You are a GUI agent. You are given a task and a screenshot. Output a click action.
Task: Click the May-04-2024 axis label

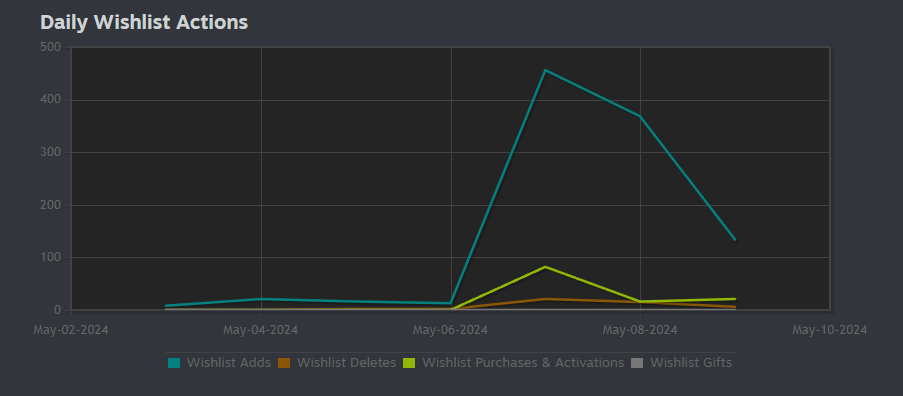(260, 330)
